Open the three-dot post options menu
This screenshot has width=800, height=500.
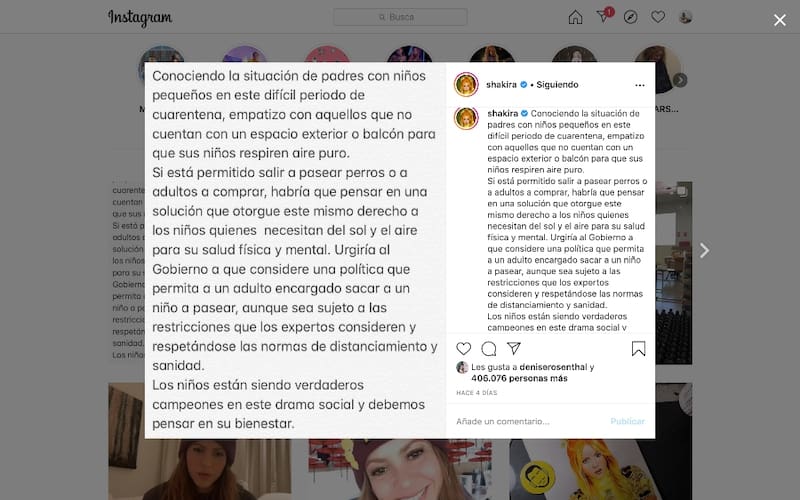[x=640, y=85]
